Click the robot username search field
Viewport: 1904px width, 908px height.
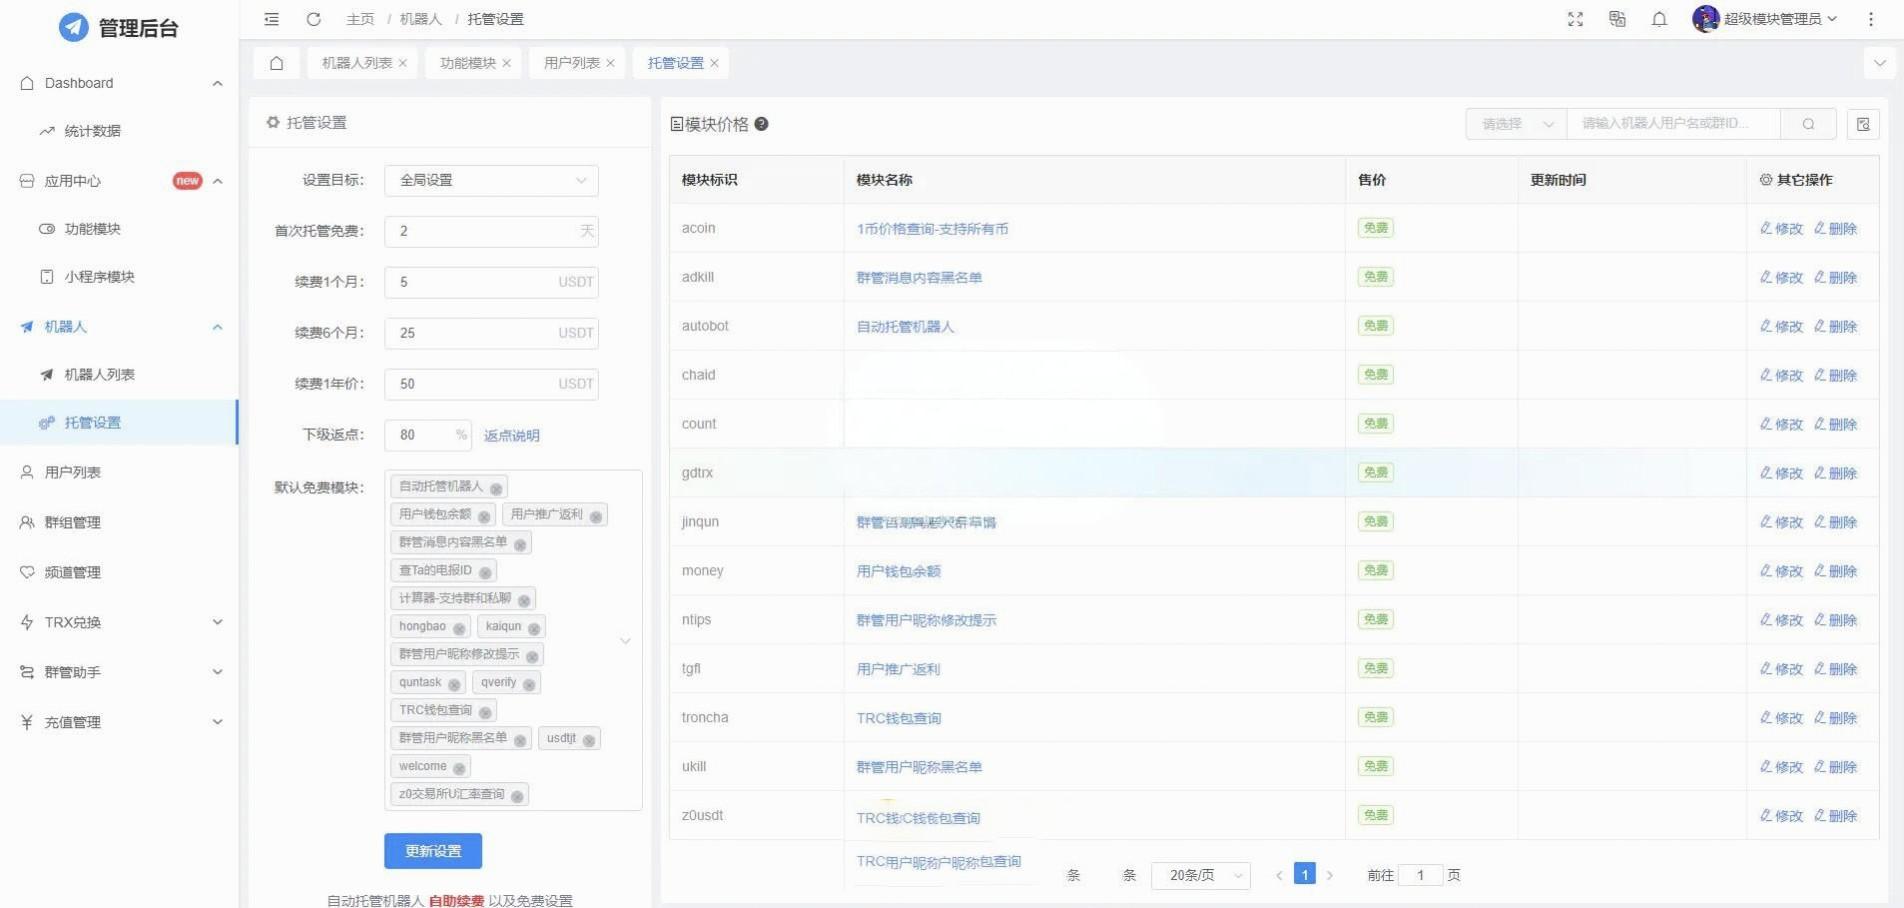coord(1673,124)
